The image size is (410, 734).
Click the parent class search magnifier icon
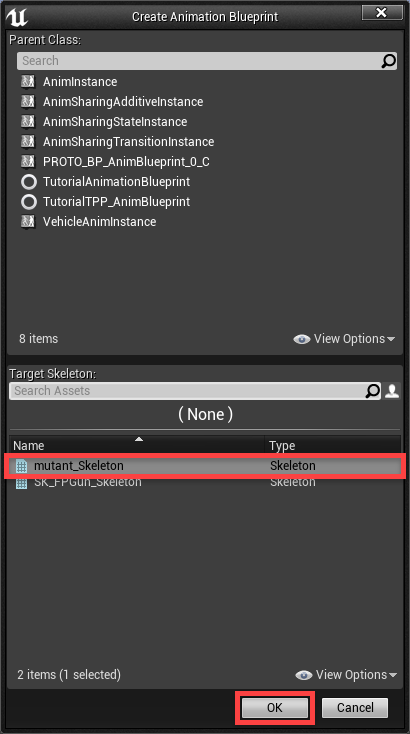tap(388, 61)
